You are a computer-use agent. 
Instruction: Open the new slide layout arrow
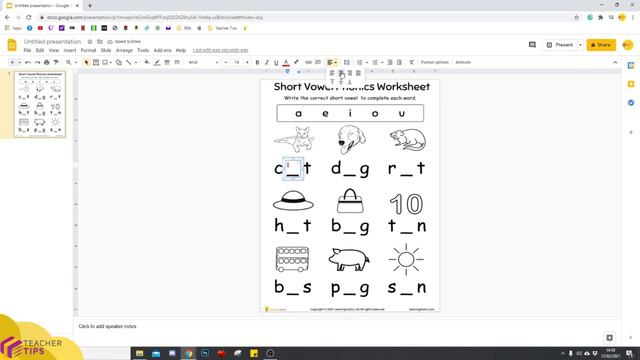pos(19,62)
